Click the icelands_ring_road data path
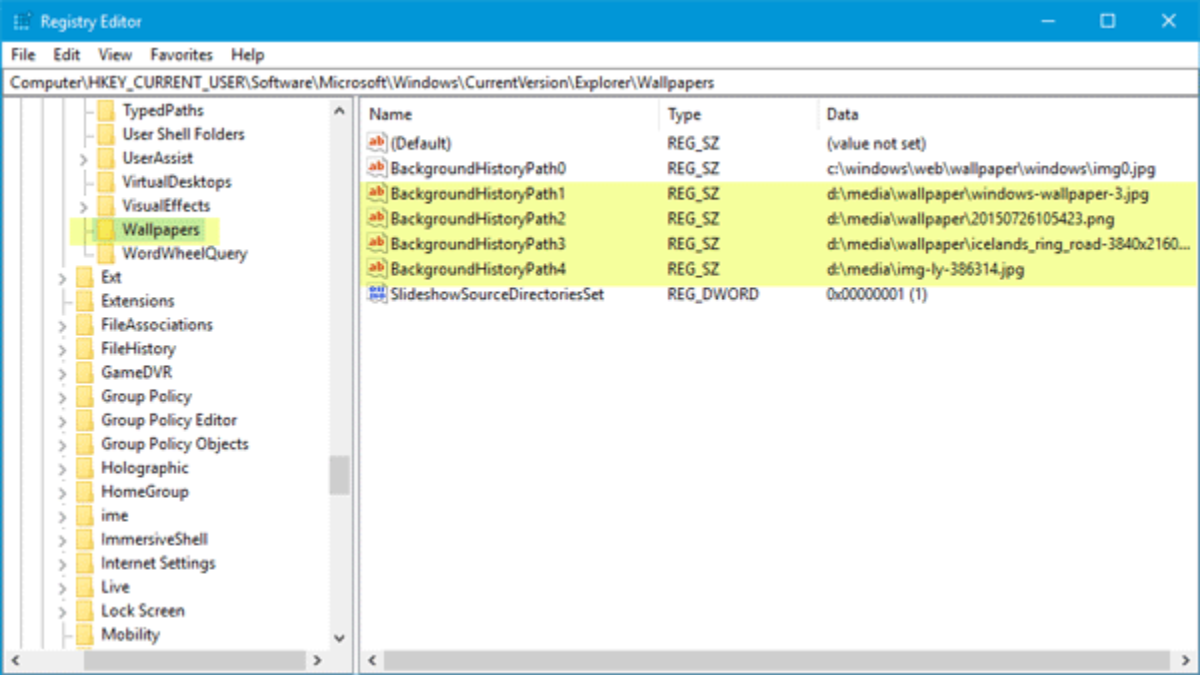The height and width of the screenshot is (675, 1200). (1008, 243)
